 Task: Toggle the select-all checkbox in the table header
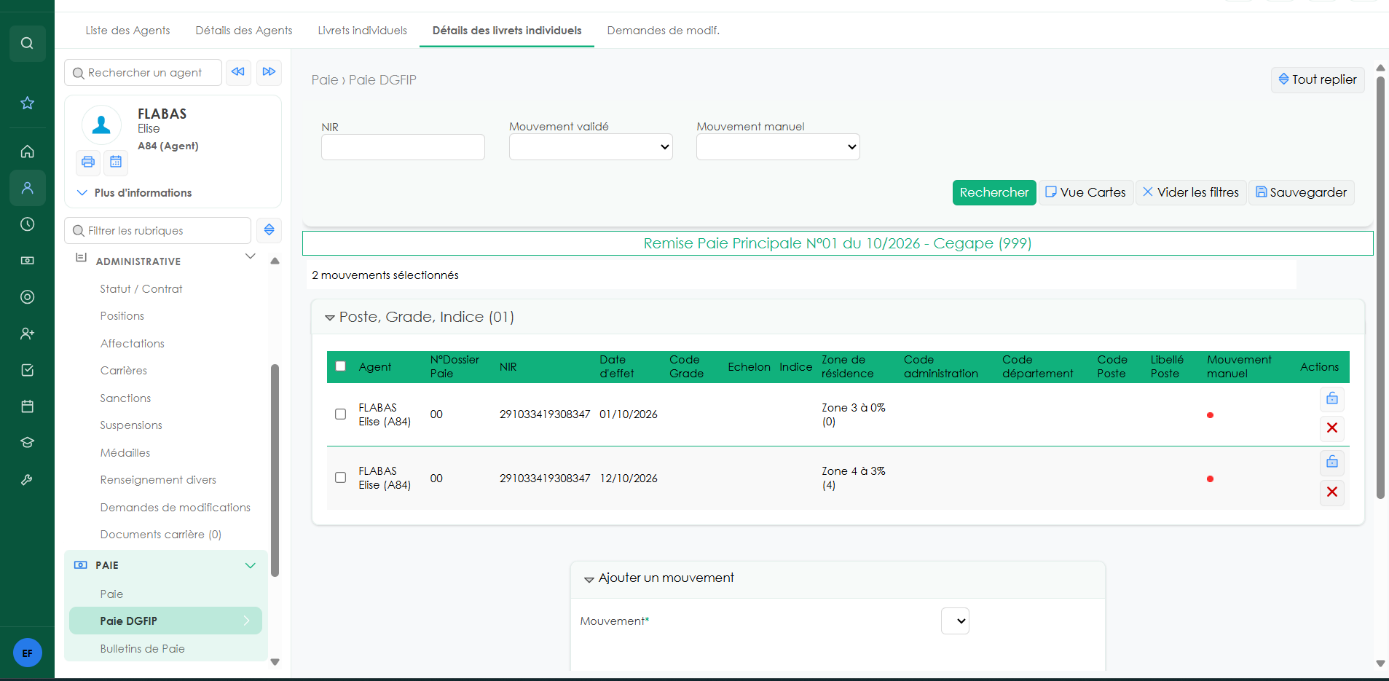tap(340, 366)
